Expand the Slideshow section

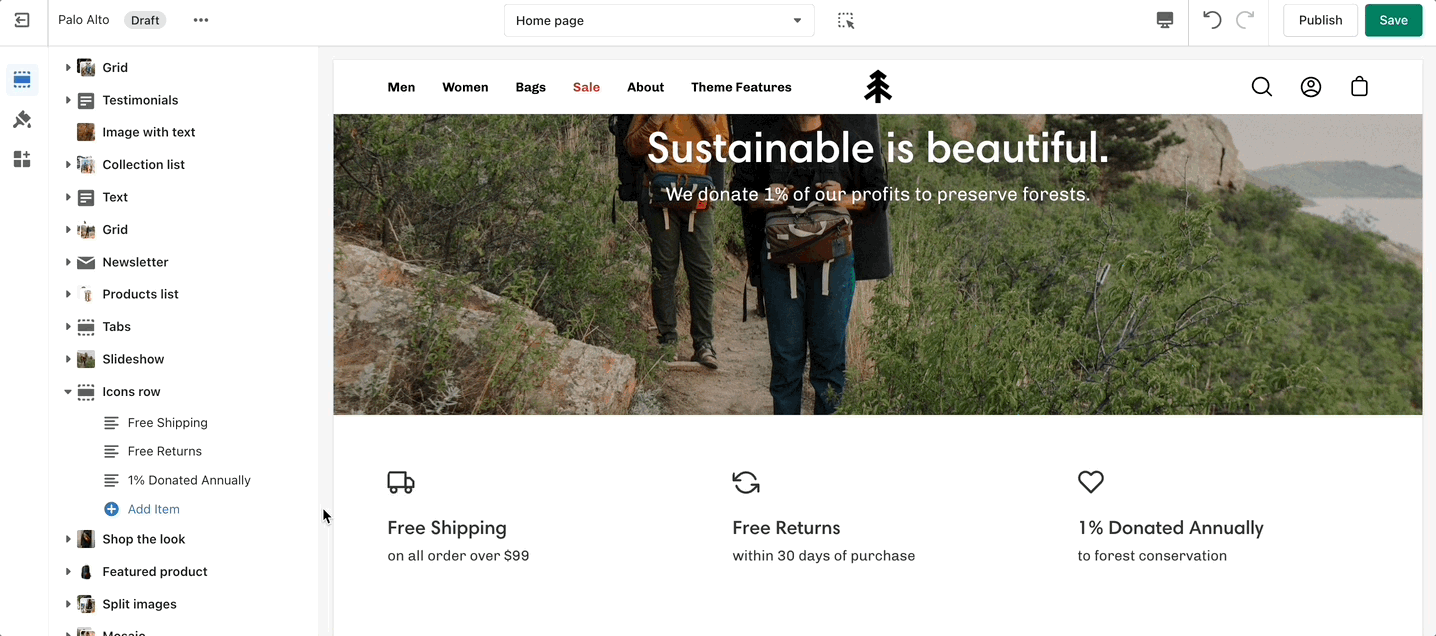click(x=68, y=359)
